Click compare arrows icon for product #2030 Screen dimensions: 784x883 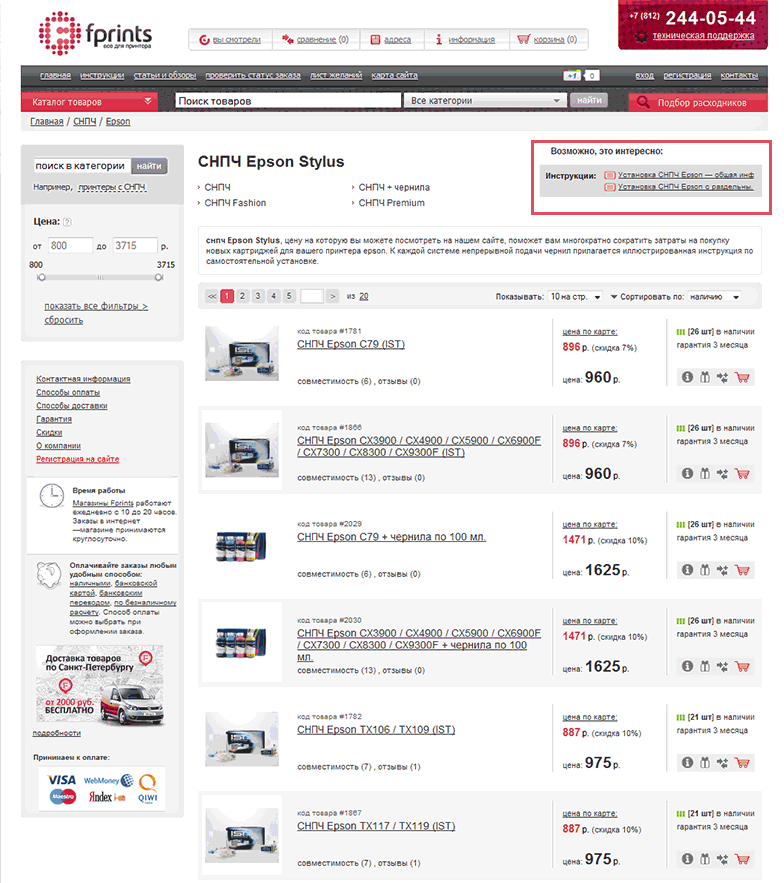pos(723,666)
